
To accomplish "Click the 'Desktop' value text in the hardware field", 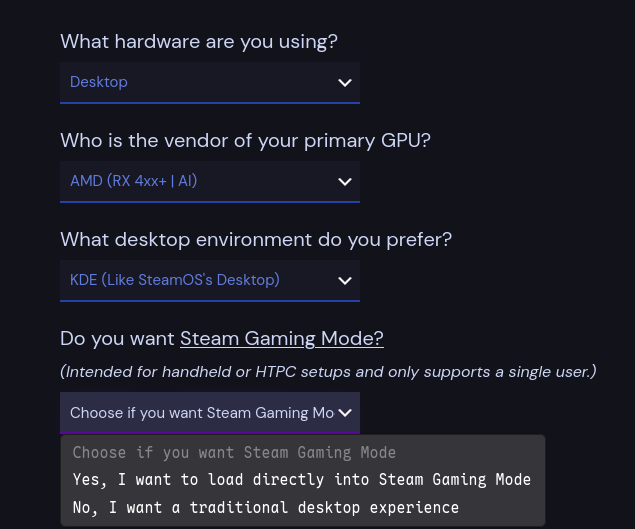I will [x=99, y=82].
